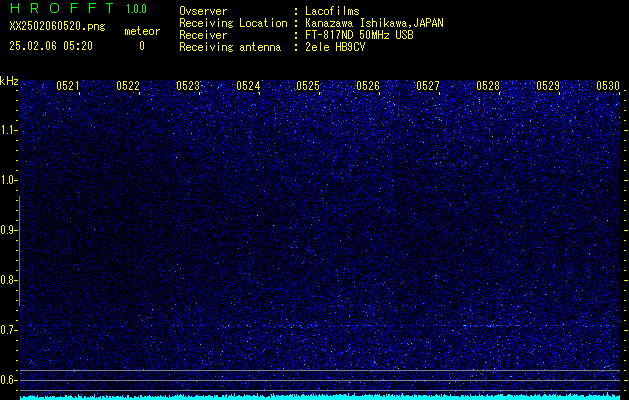The width and height of the screenshot is (629, 400).
Task: Click FT-817ND 50MHz USB text
Action: (359, 35)
